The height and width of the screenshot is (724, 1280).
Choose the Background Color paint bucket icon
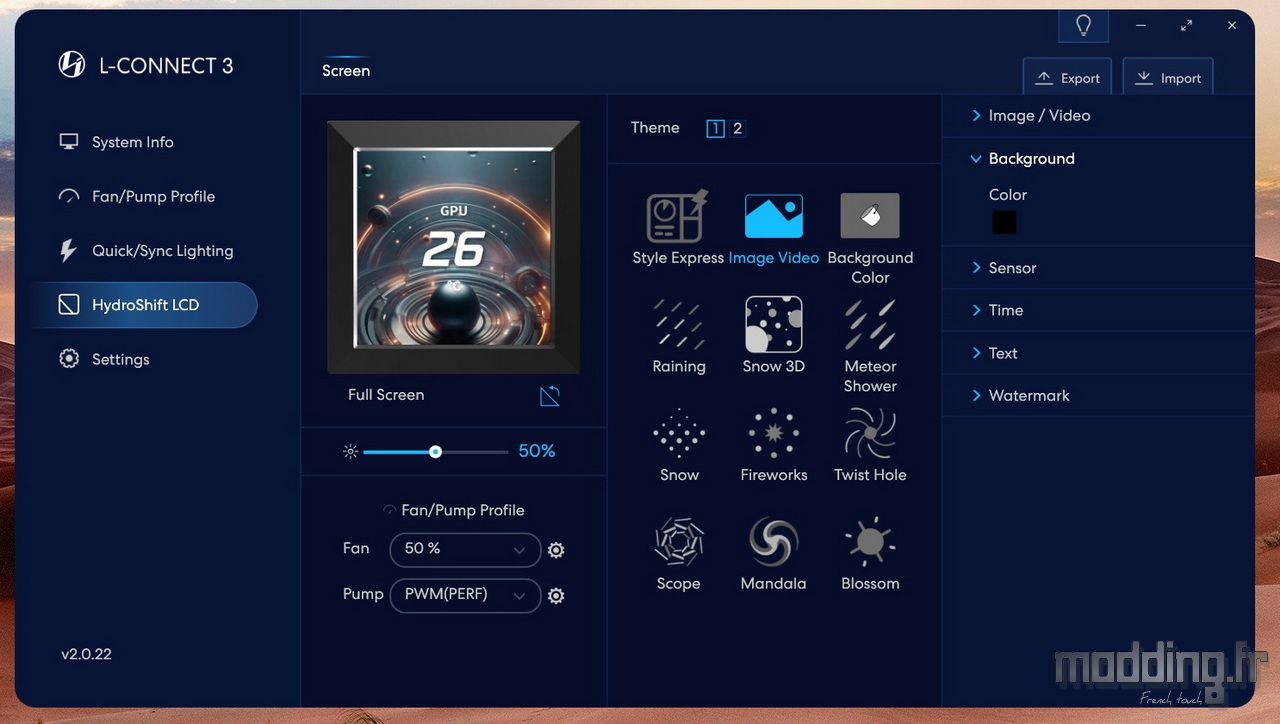click(870, 216)
